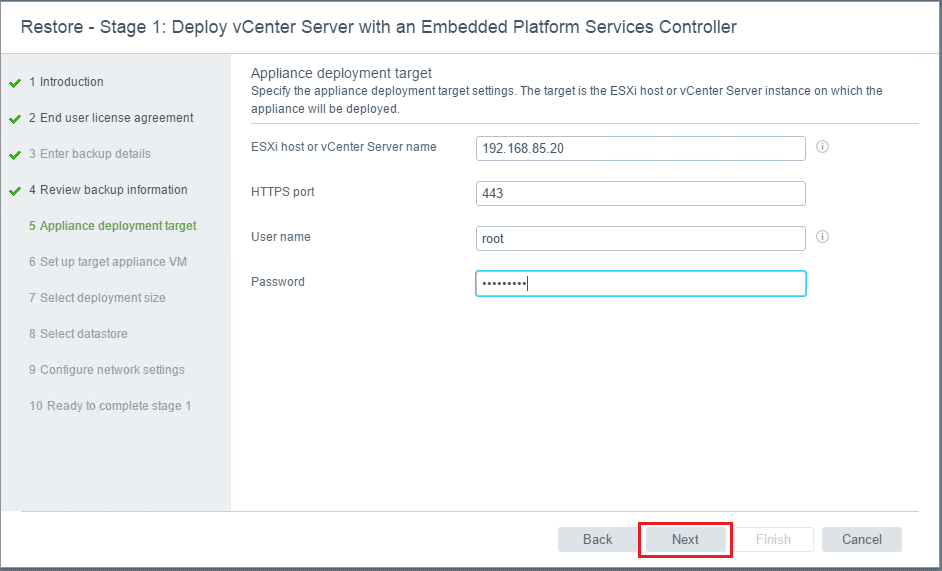Open step 2 End user license agreement
The image size is (942, 571).
(x=111, y=118)
